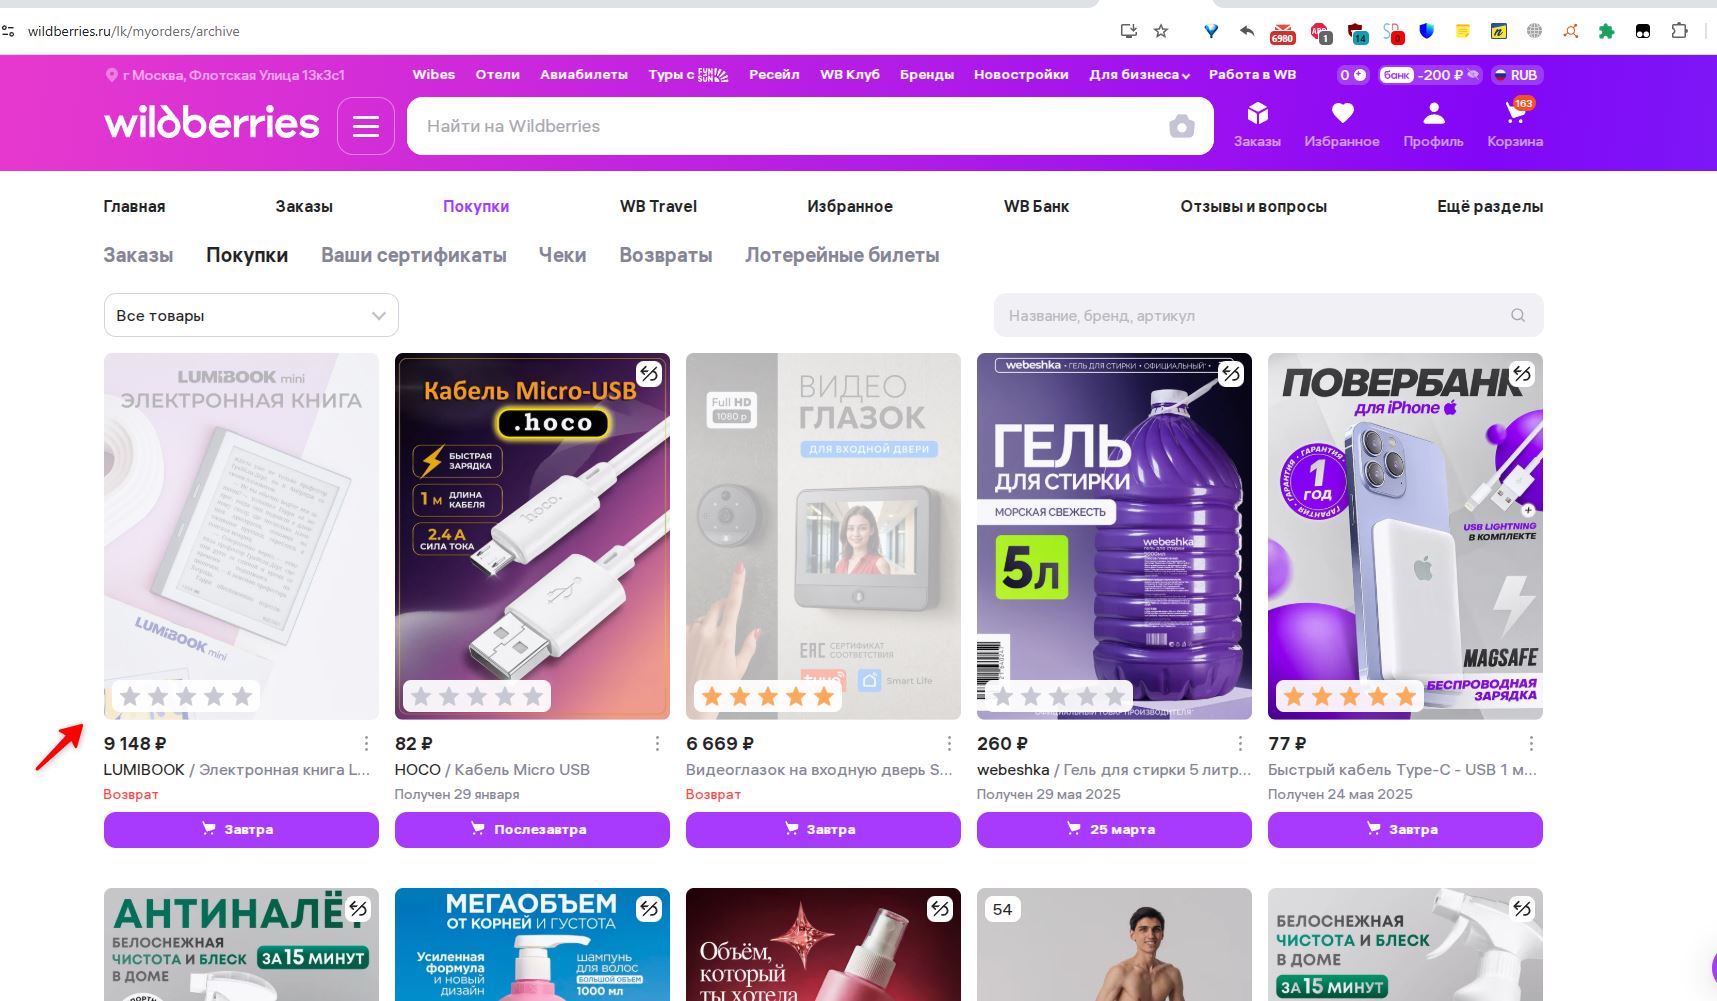1717x1001 pixels.
Task: Open the WB Банк section
Action: pos(1036,206)
